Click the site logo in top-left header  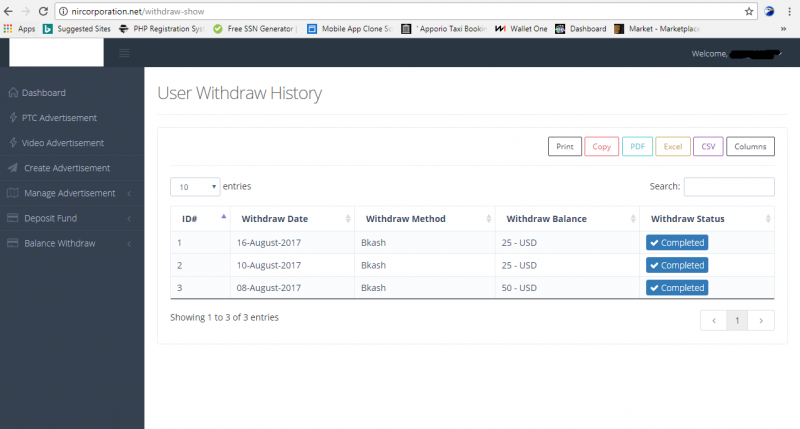[x=56, y=52]
